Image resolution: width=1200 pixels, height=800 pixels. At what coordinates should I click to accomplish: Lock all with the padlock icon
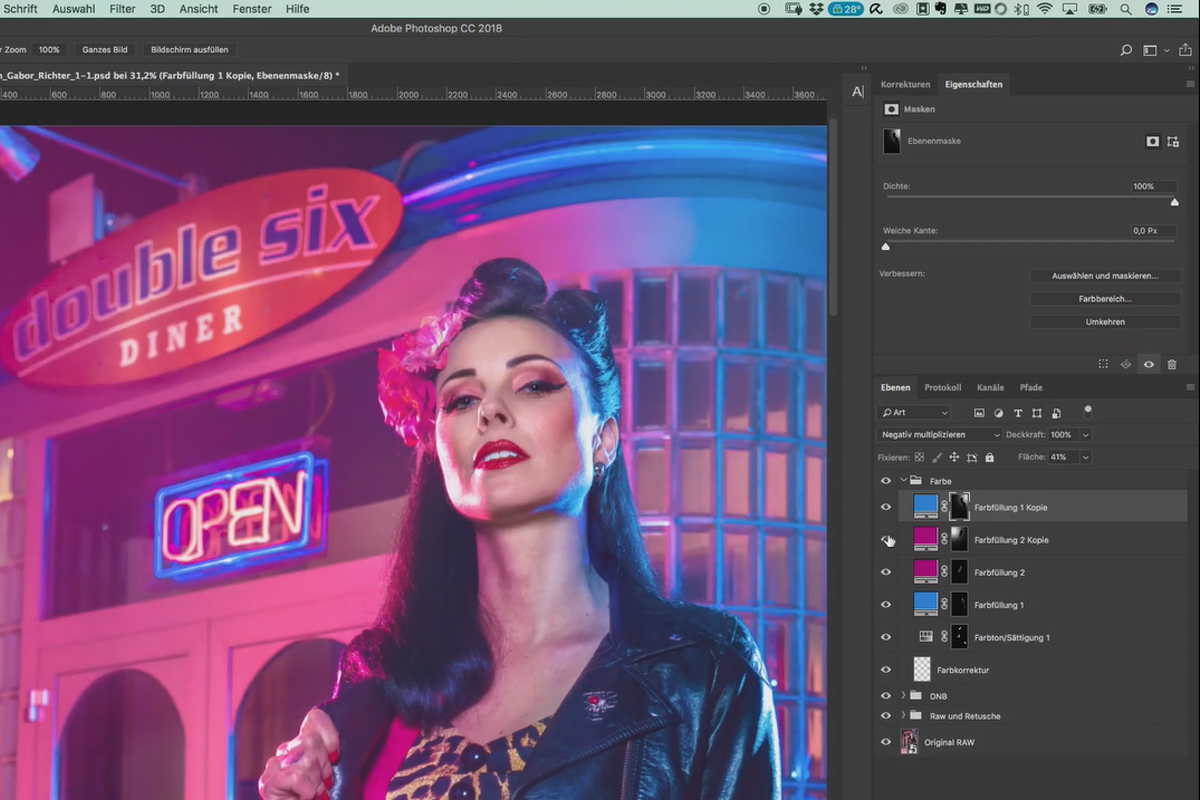[x=989, y=457]
